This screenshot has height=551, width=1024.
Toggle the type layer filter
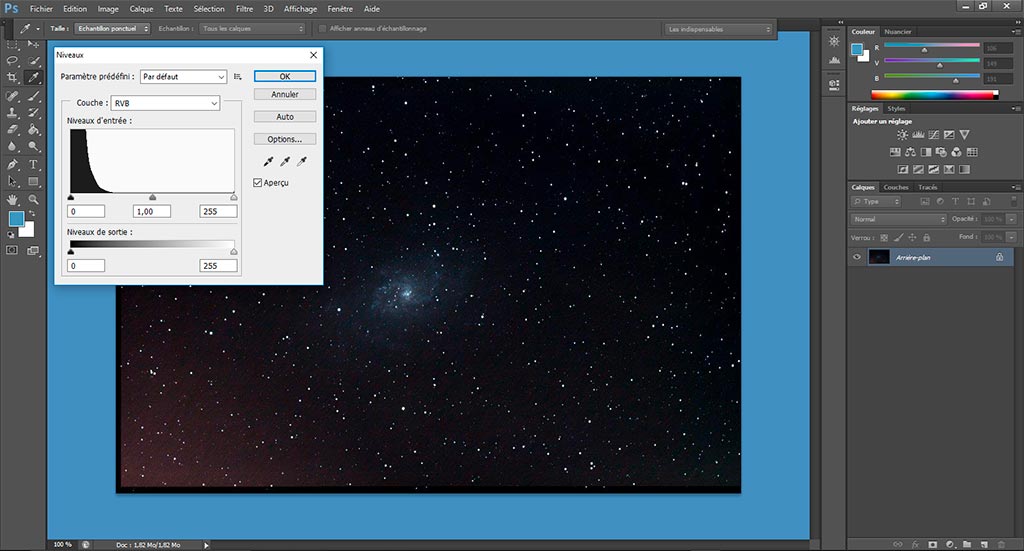pyautogui.click(x=955, y=202)
